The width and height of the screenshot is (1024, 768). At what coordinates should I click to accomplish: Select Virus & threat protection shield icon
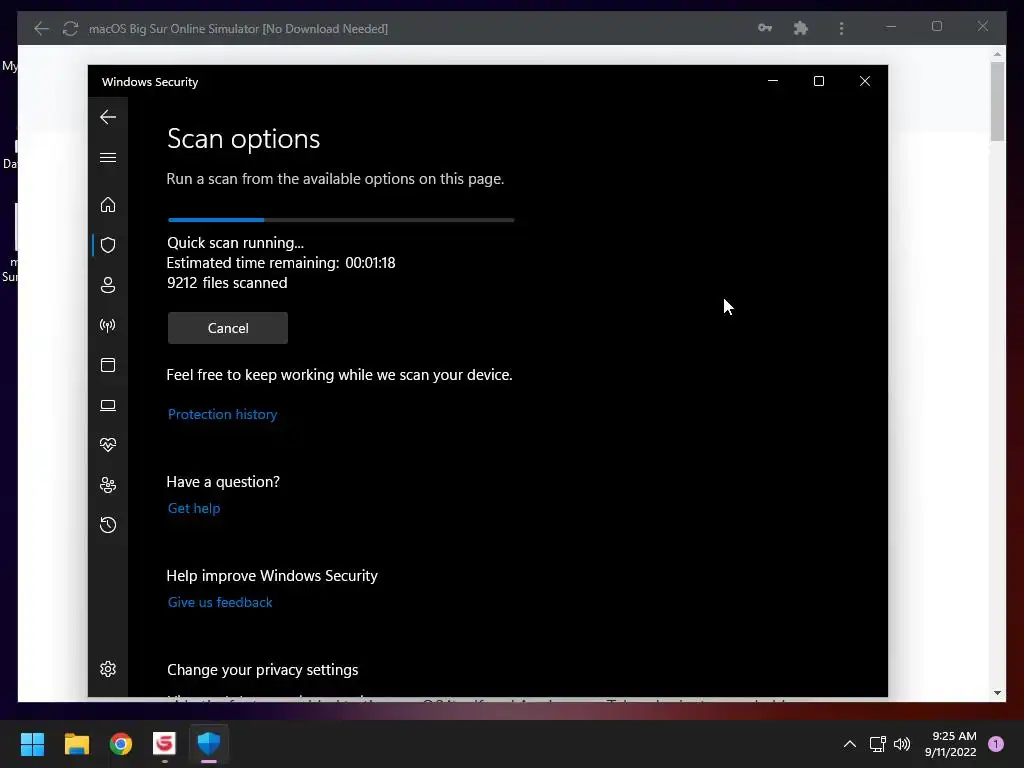tap(108, 245)
